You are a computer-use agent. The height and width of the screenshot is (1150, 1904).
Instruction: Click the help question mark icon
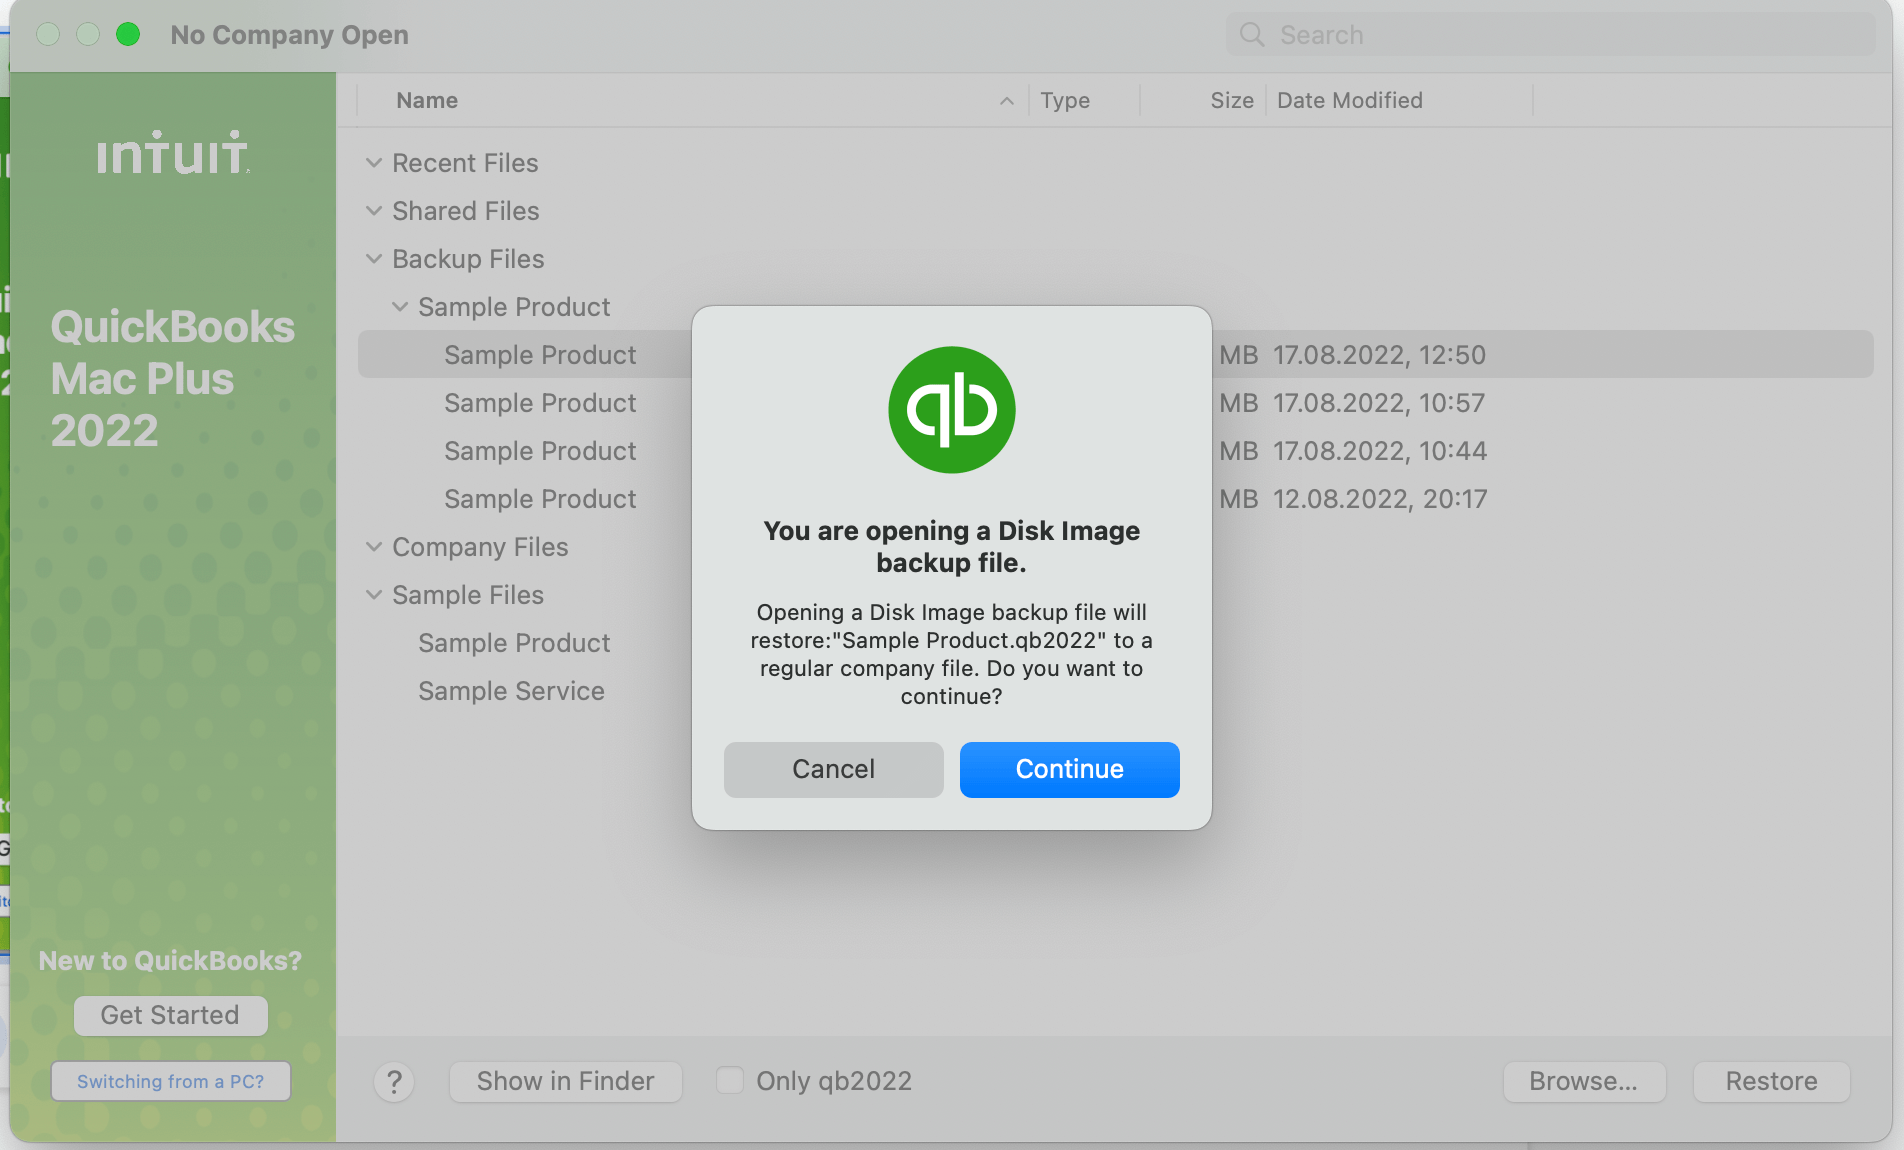click(394, 1082)
